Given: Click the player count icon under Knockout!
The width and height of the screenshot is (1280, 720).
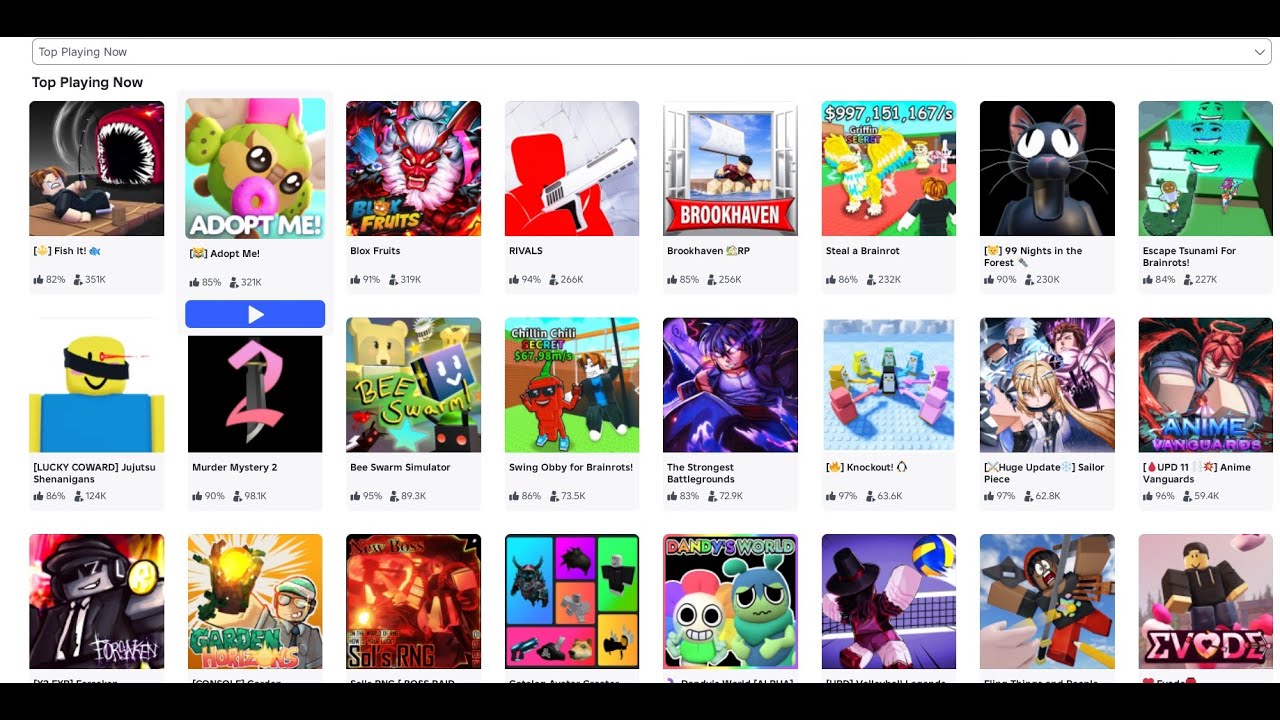Looking at the screenshot, I should tap(870, 496).
